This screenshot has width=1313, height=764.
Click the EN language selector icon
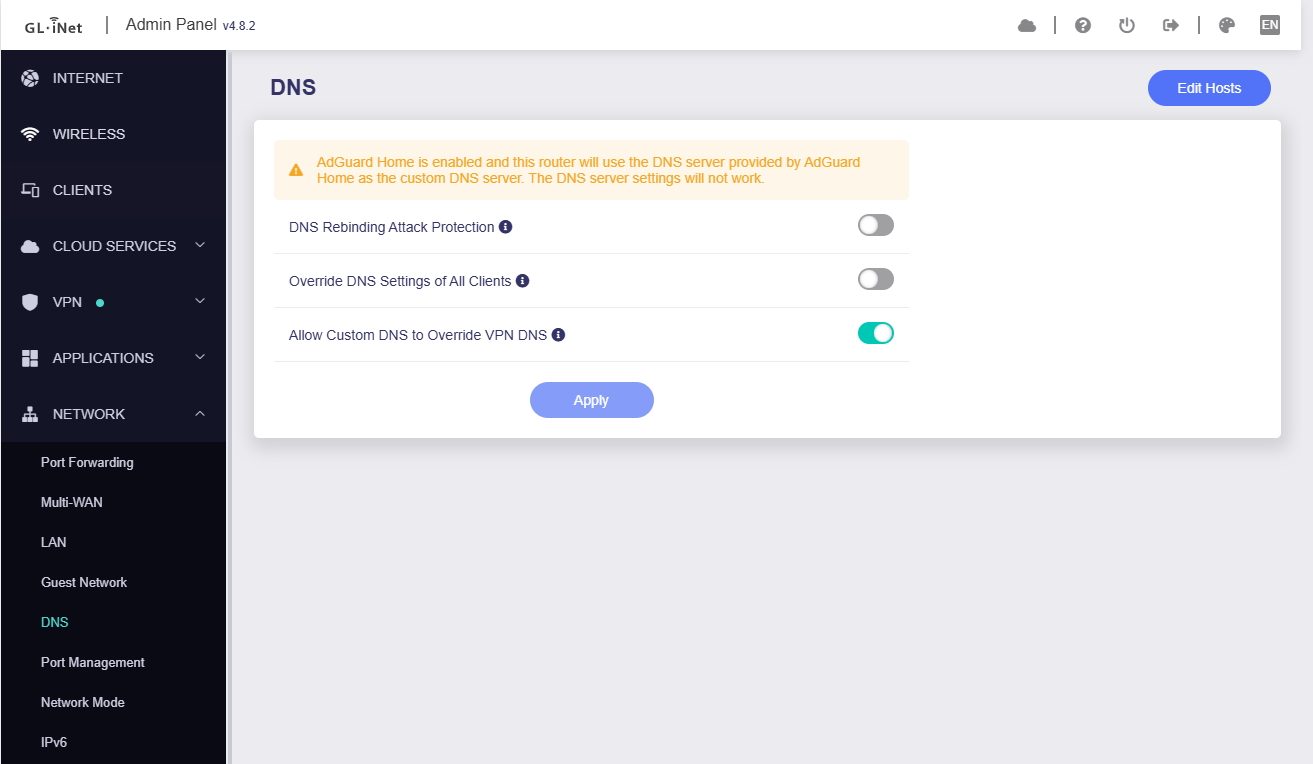tap(1270, 26)
